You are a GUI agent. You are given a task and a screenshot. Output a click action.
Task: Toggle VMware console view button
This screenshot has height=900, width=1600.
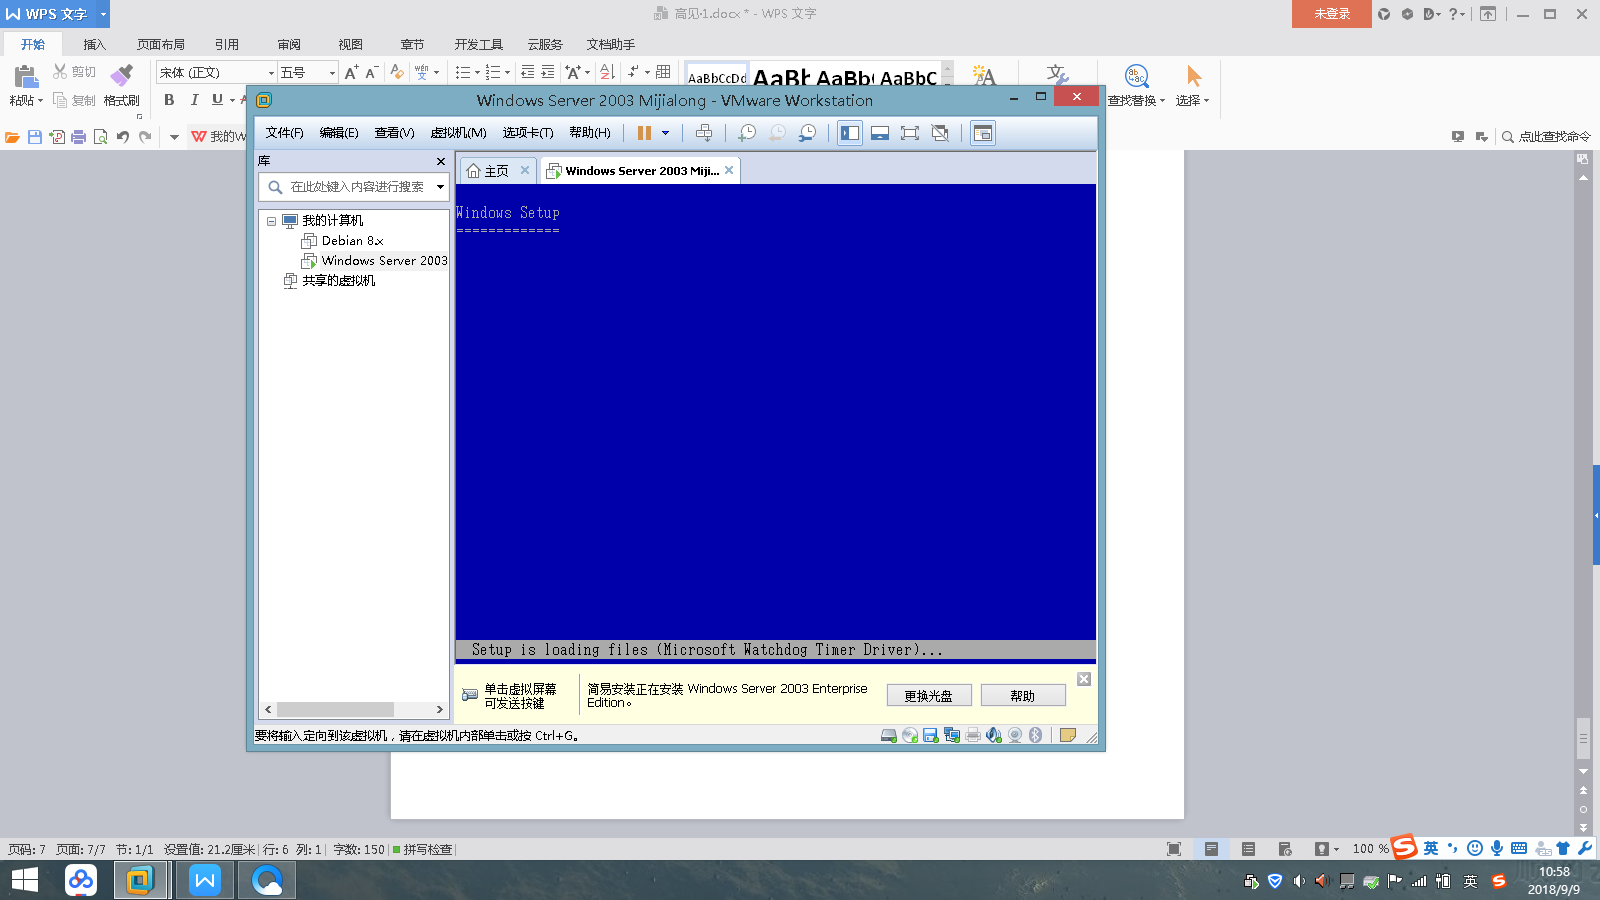click(983, 133)
